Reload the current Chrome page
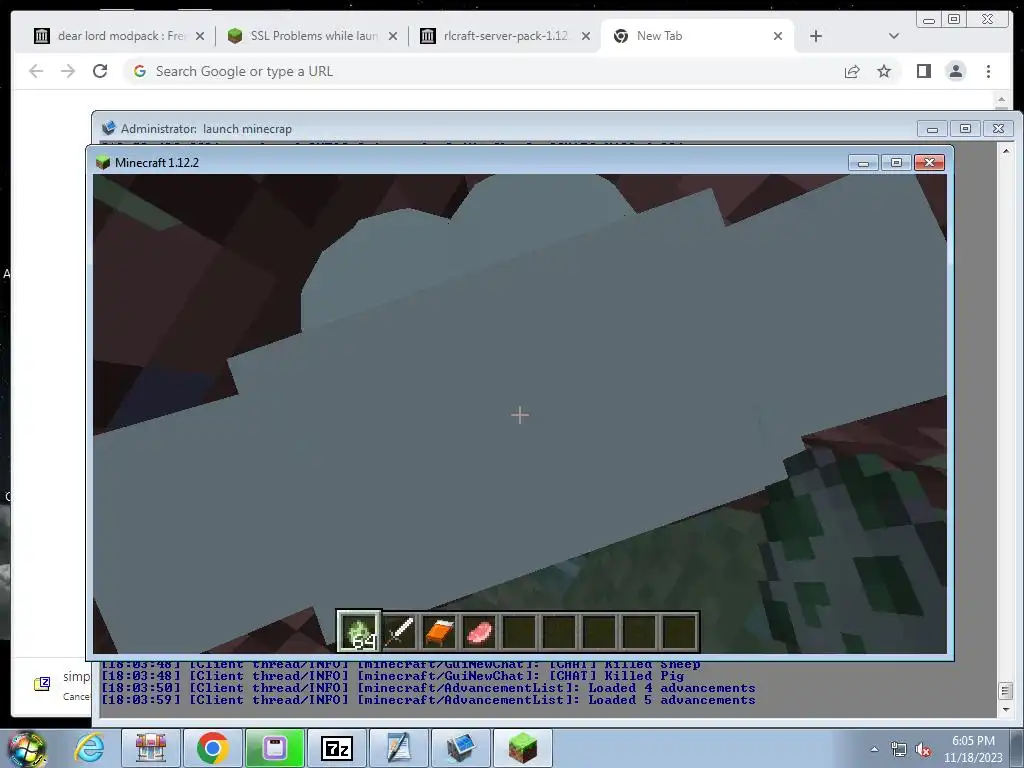The height and width of the screenshot is (768, 1024). click(x=100, y=71)
